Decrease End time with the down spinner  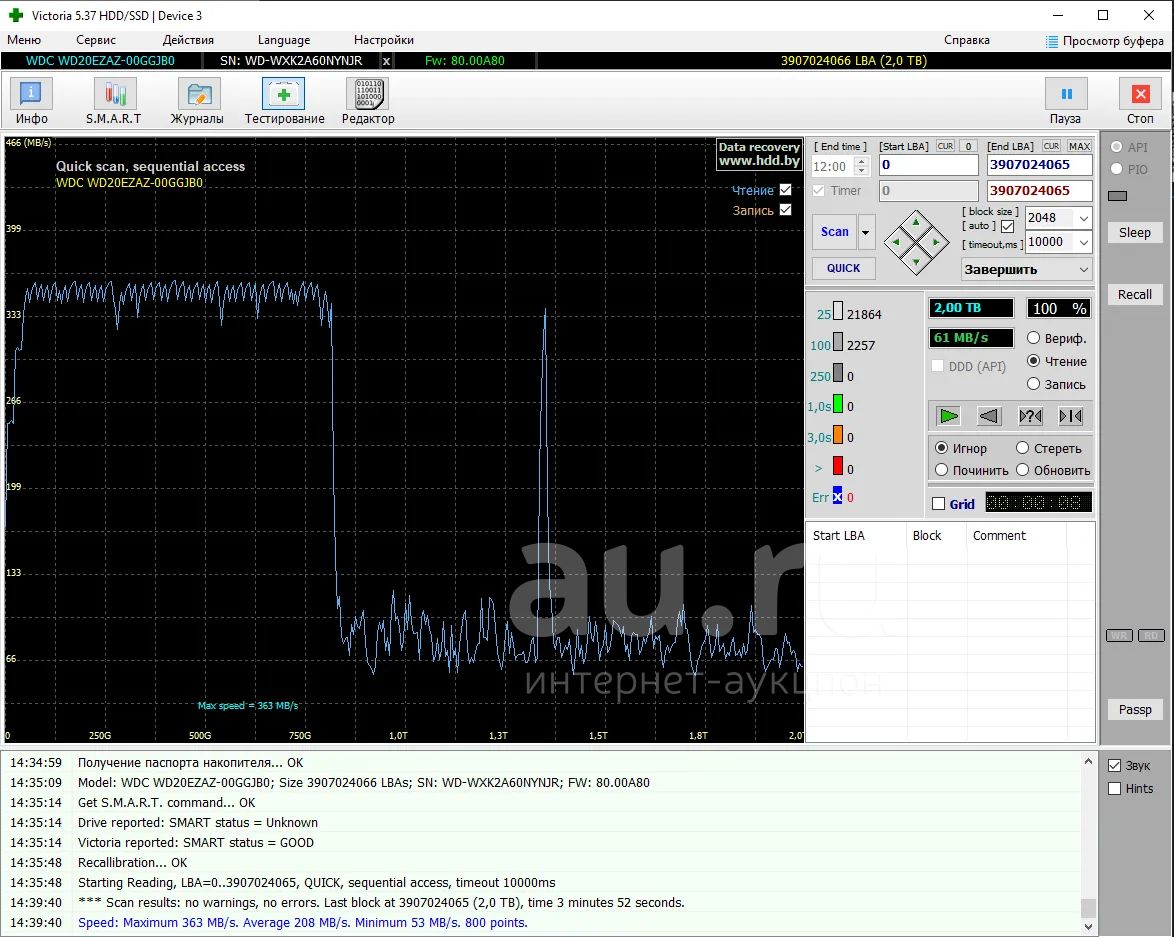tap(861, 172)
